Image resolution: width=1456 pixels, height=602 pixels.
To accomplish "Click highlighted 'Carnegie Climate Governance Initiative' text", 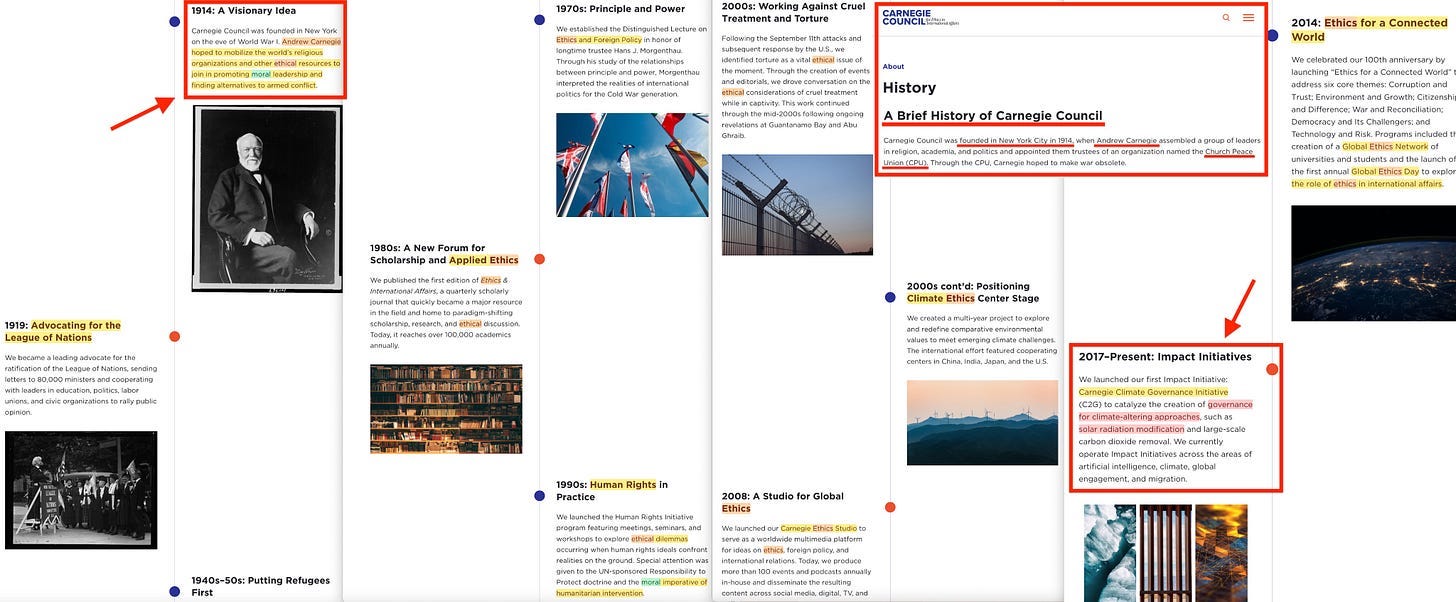I will click(1153, 392).
